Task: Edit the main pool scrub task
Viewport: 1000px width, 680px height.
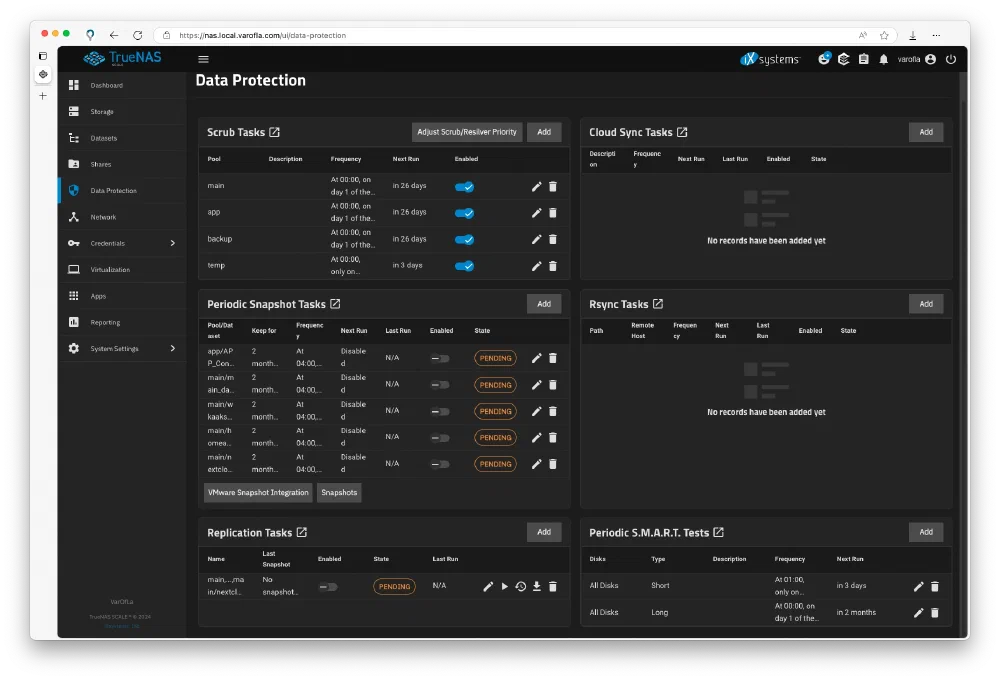Action: point(537,186)
